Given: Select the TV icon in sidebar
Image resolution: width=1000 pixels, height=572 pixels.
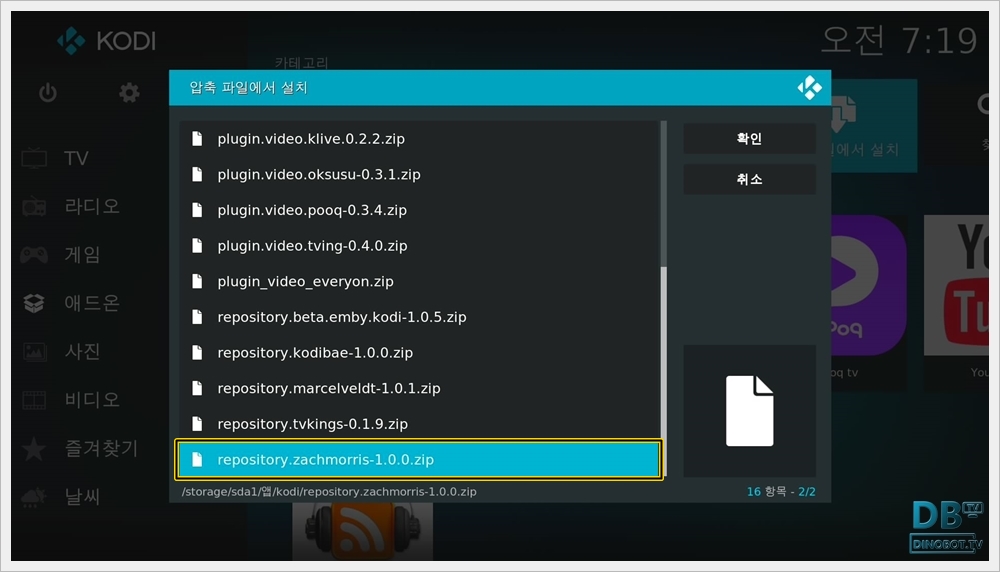Looking at the screenshot, I should (34, 158).
